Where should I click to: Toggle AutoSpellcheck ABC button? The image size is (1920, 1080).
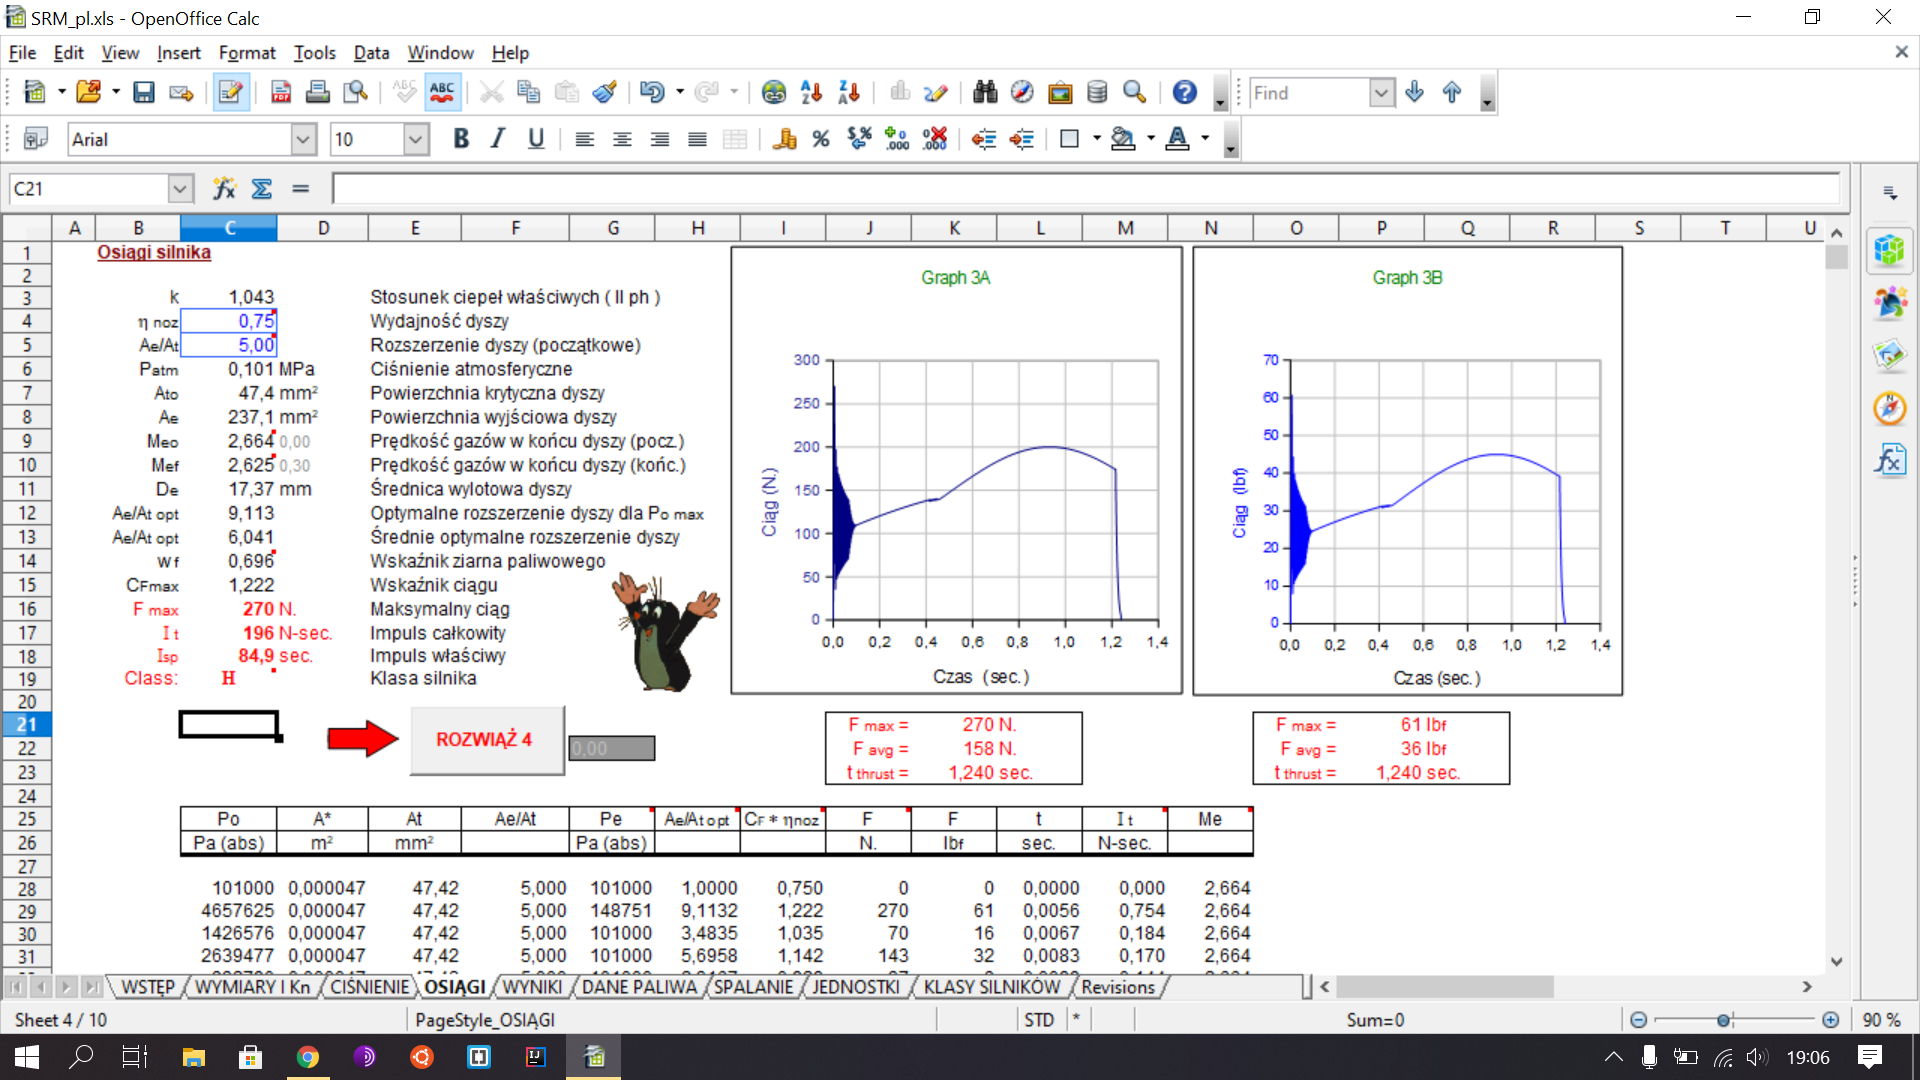pyautogui.click(x=442, y=93)
